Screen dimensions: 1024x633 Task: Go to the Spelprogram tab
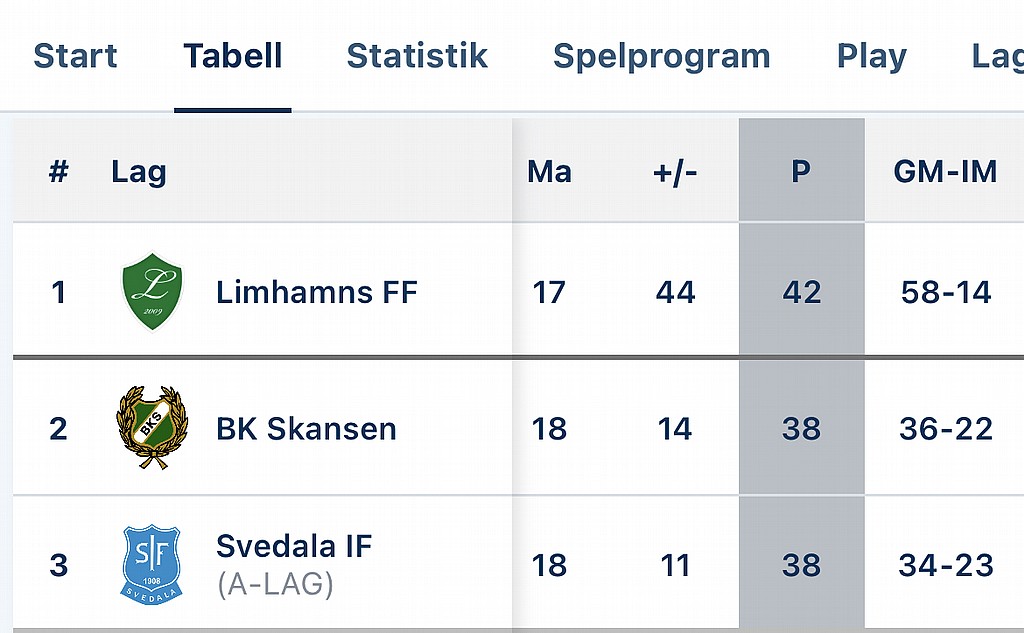pyautogui.click(x=661, y=56)
